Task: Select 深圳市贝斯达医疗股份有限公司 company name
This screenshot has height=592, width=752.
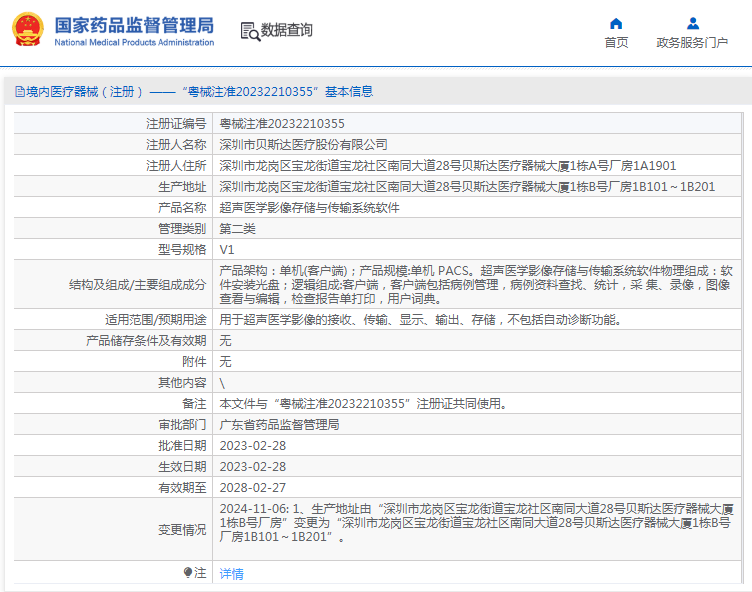Action: click(304, 145)
